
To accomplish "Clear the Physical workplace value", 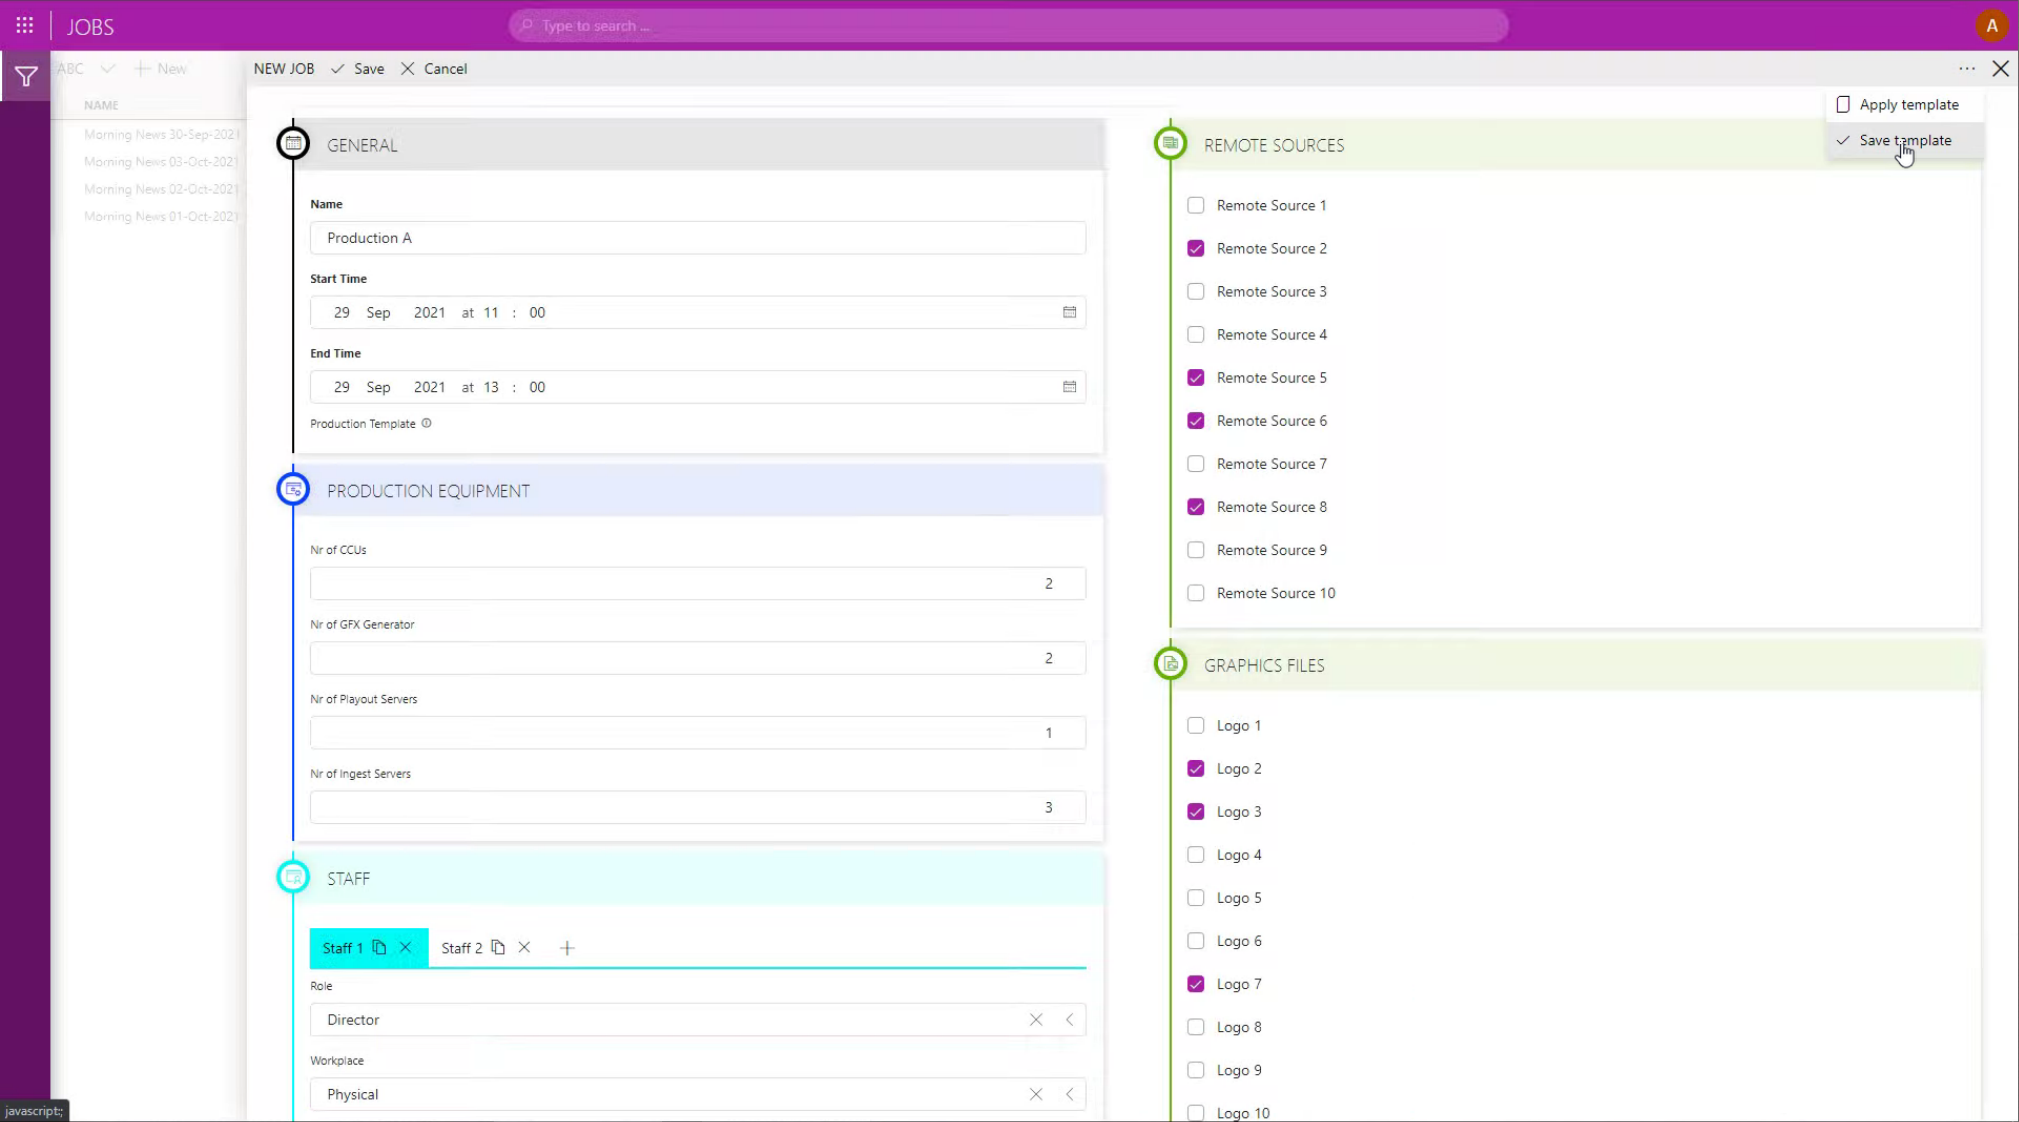I will click(1036, 1094).
